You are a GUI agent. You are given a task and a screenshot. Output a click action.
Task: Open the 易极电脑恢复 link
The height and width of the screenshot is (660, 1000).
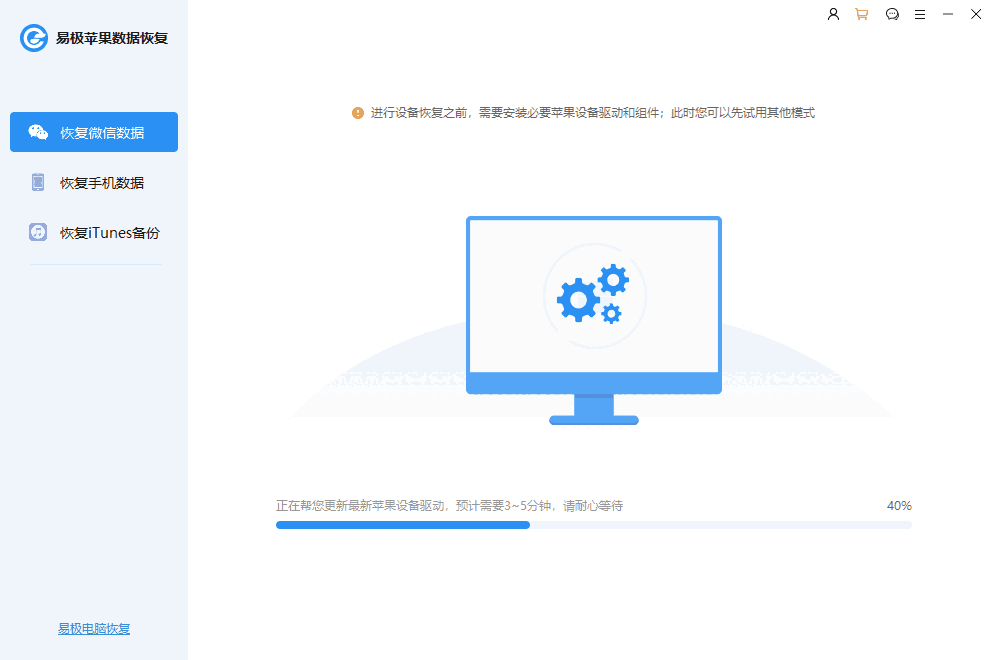(94, 628)
